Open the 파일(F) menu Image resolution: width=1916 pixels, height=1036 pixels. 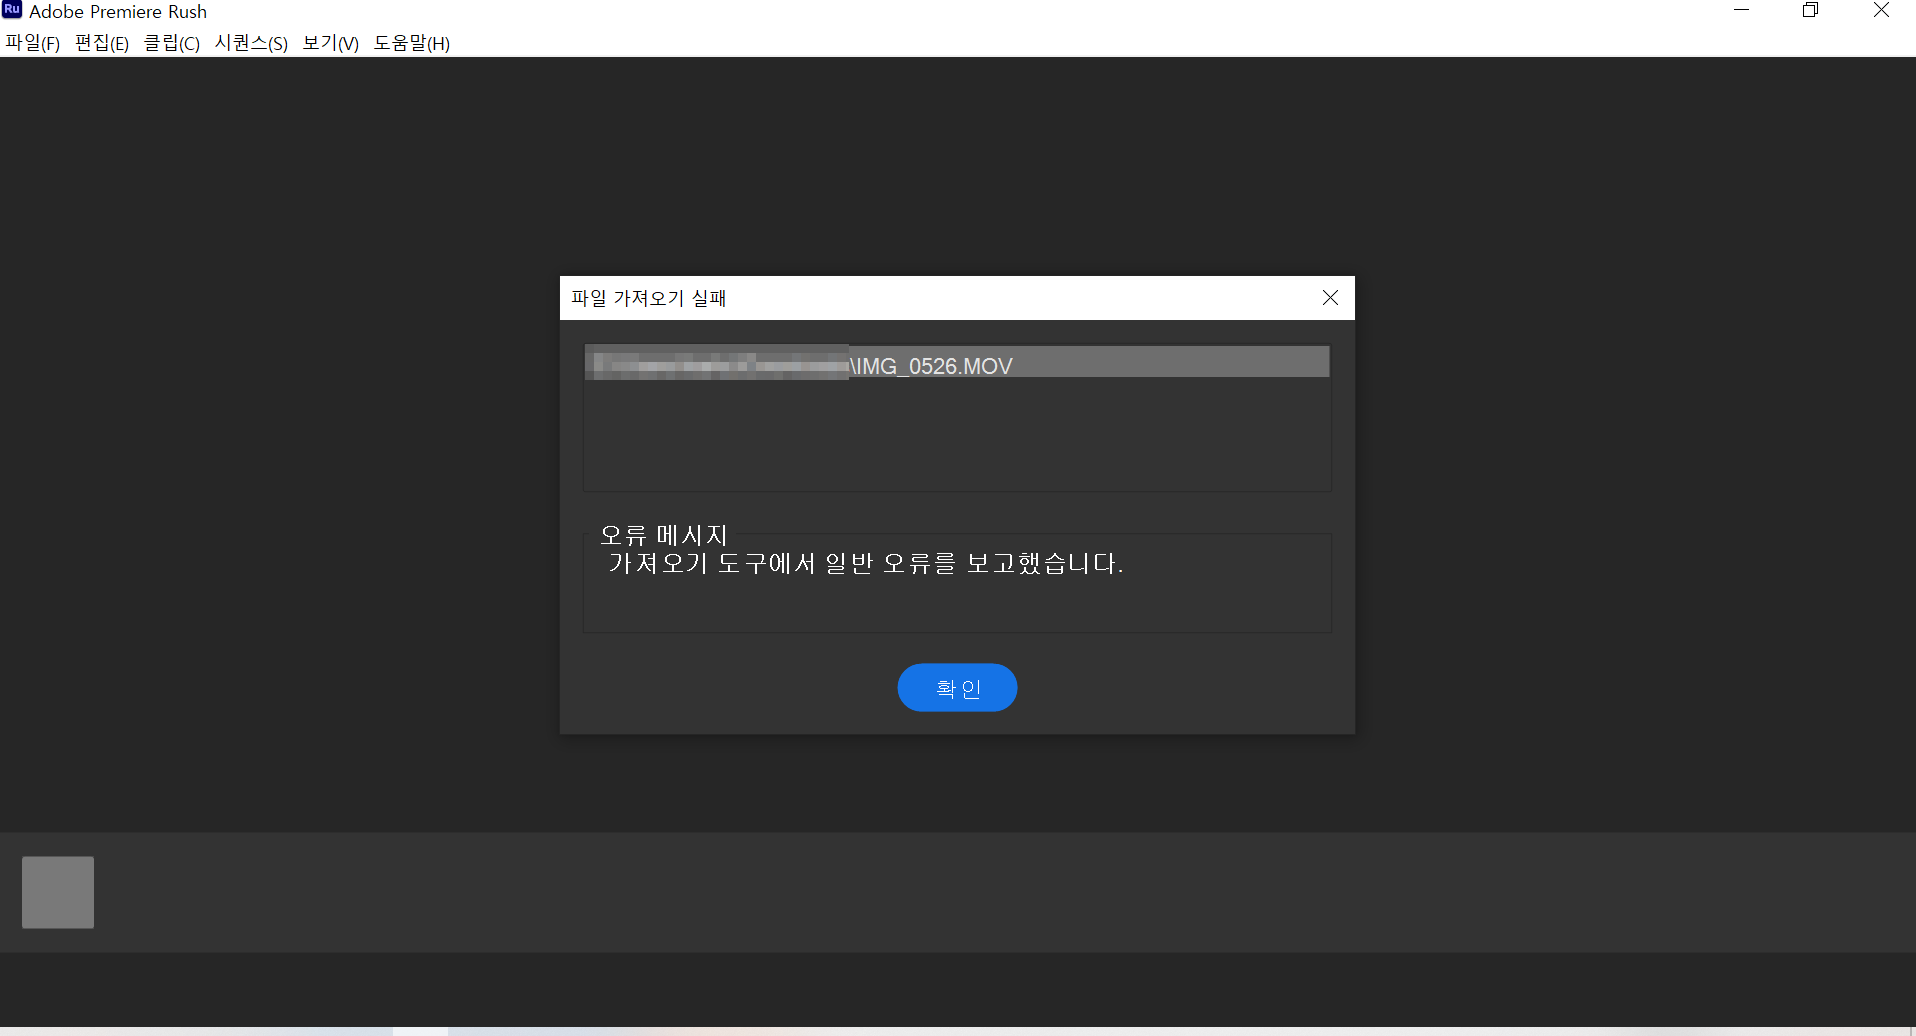[31, 43]
